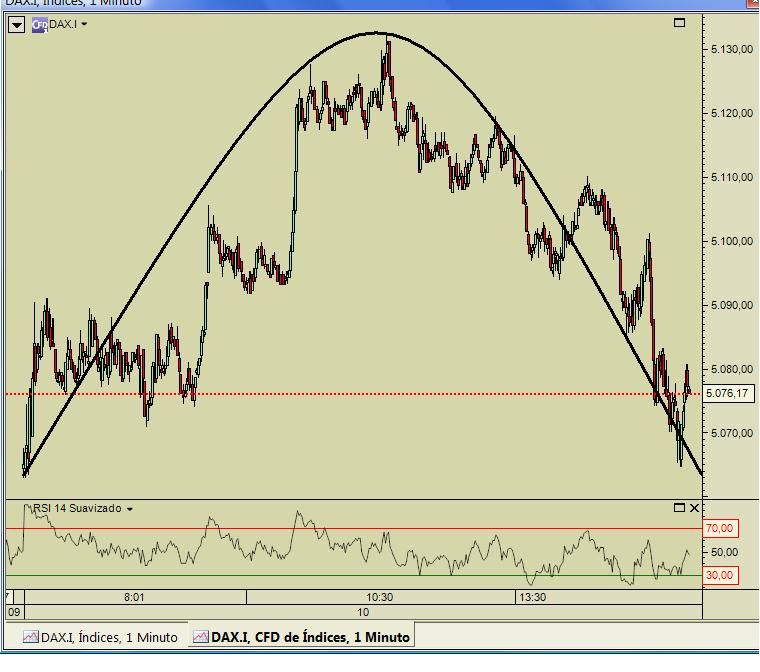Image resolution: width=760 pixels, height=672 pixels.
Task: Click the 5.110,00 price axis label
Action: coord(732,177)
